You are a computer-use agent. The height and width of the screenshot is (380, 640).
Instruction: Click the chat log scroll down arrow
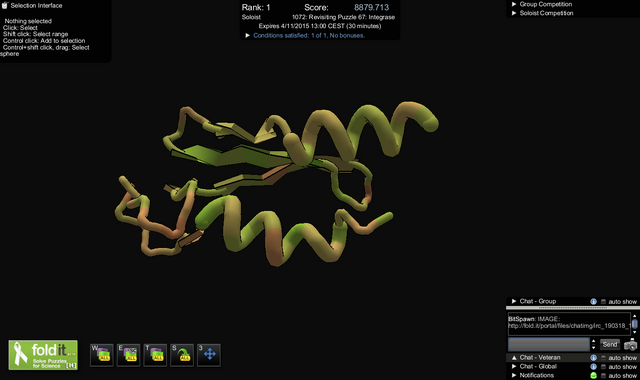pos(634,332)
